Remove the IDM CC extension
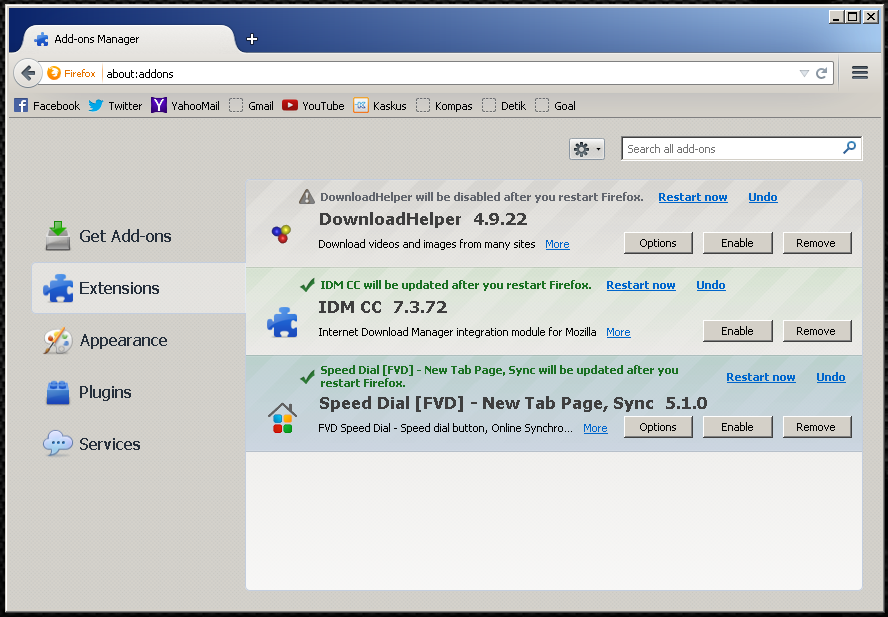888x617 pixels. (x=817, y=331)
